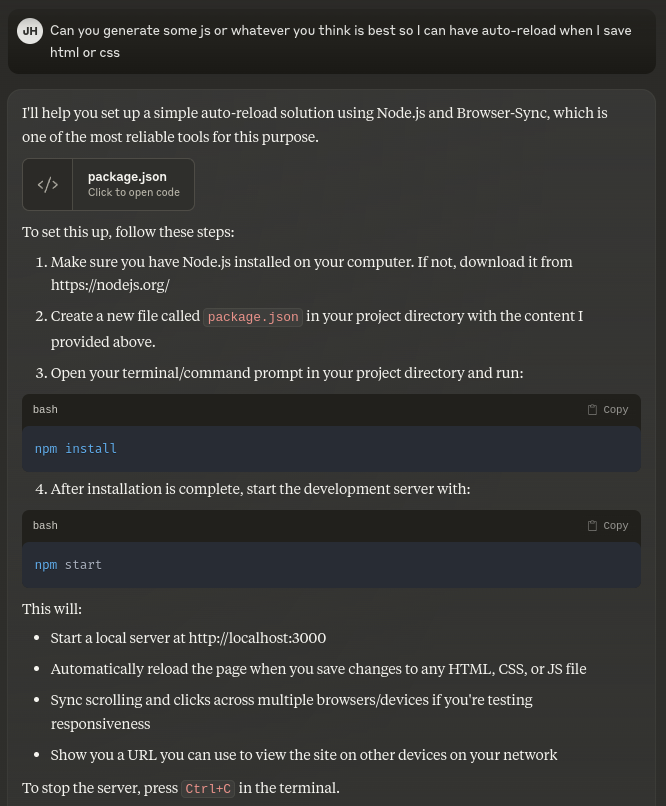Click the 'Automatically reload the page' bullet
Screen dimensions: 666x806
pos(318,669)
